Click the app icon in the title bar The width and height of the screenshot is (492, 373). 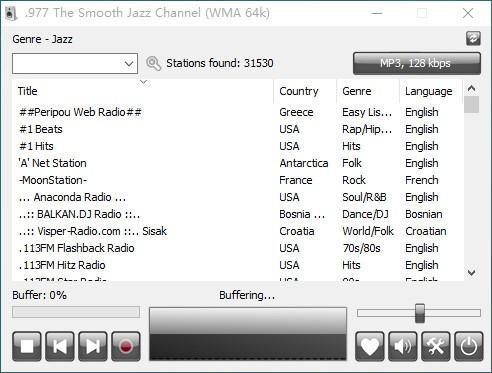pyautogui.click(x=12, y=13)
